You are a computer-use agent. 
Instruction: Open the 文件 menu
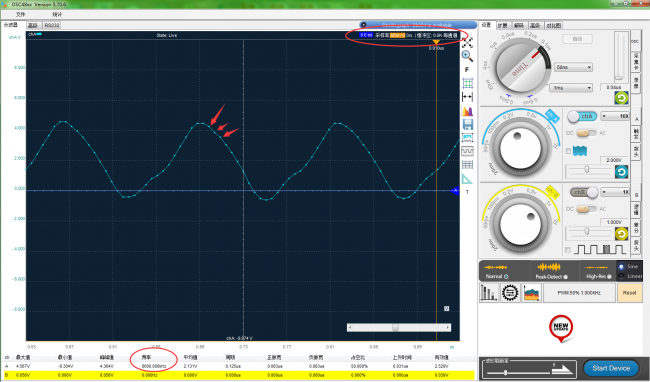(20, 14)
